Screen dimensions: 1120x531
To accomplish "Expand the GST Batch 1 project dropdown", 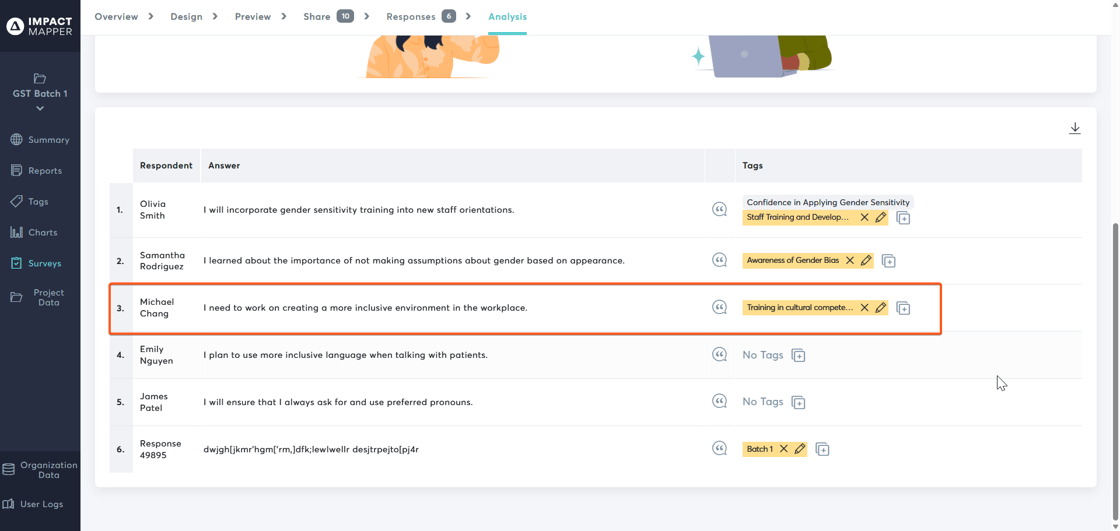I will 40,108.
